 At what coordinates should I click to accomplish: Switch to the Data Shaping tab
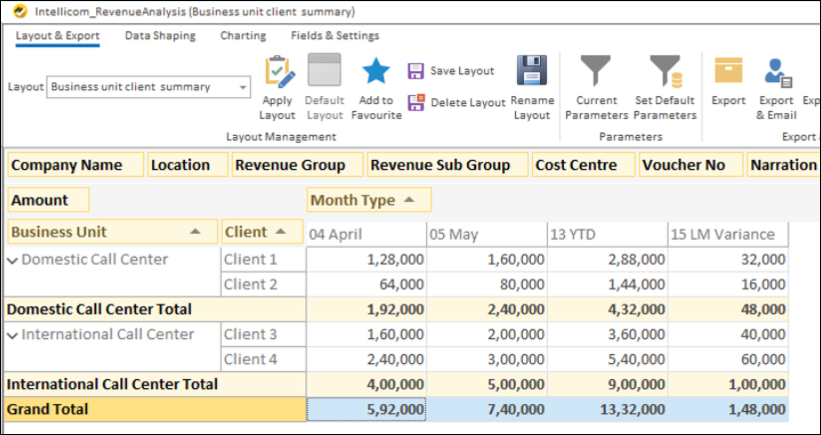[160, 36]
